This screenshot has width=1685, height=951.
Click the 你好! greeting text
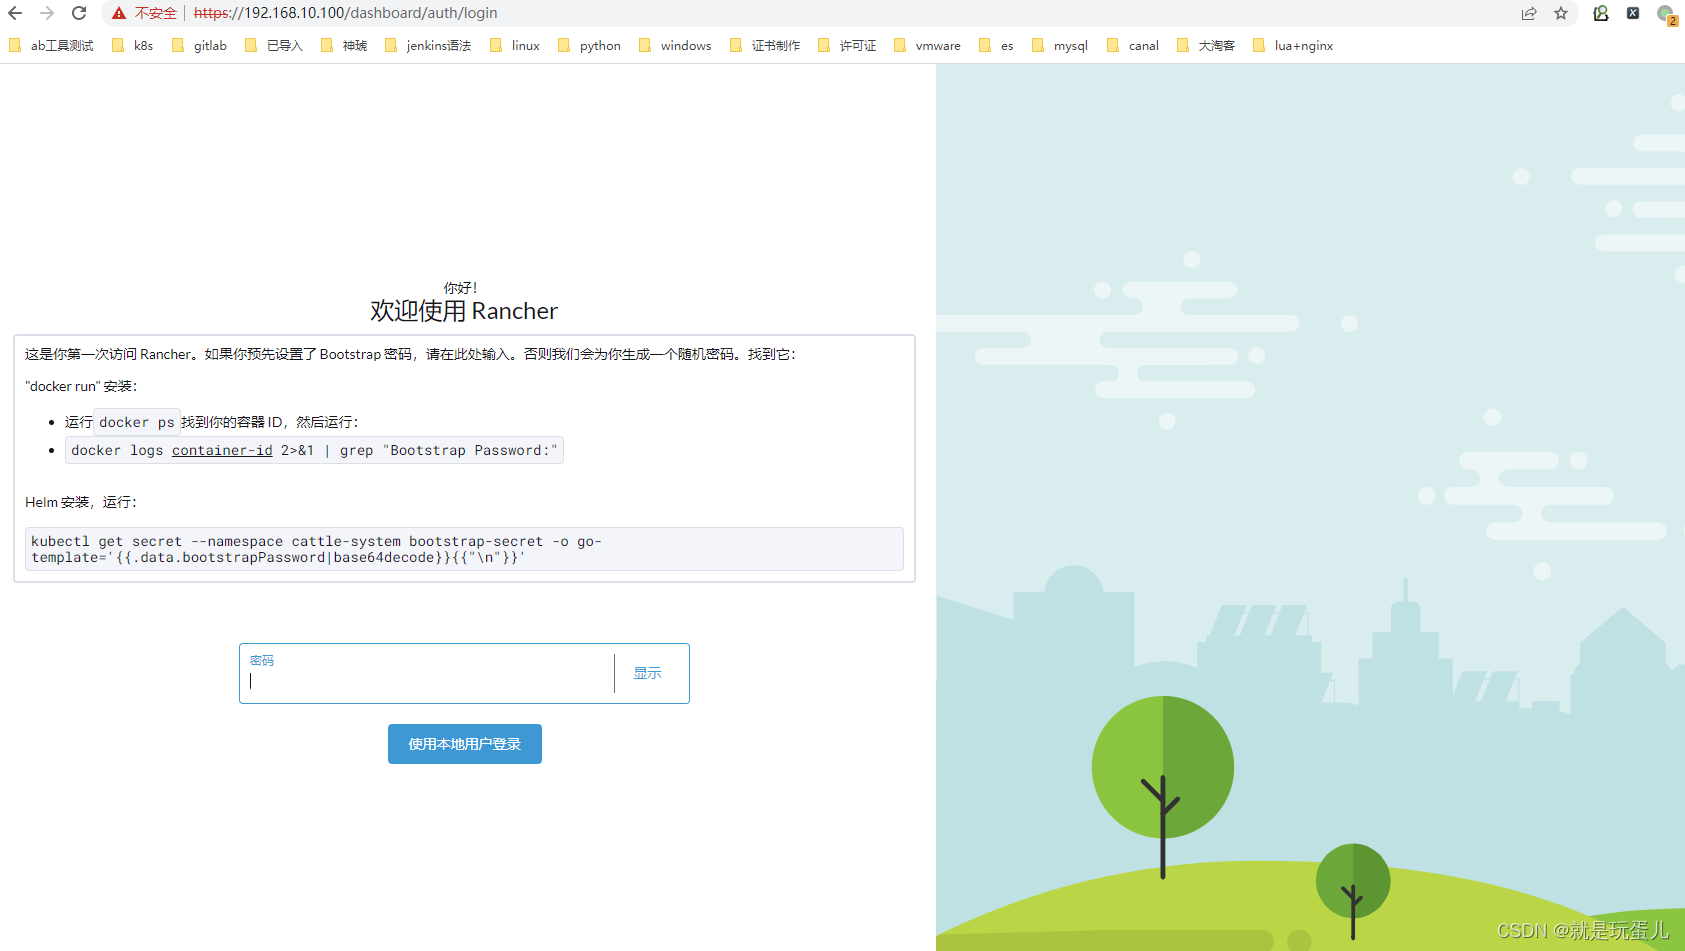click(x=461, y=287)
